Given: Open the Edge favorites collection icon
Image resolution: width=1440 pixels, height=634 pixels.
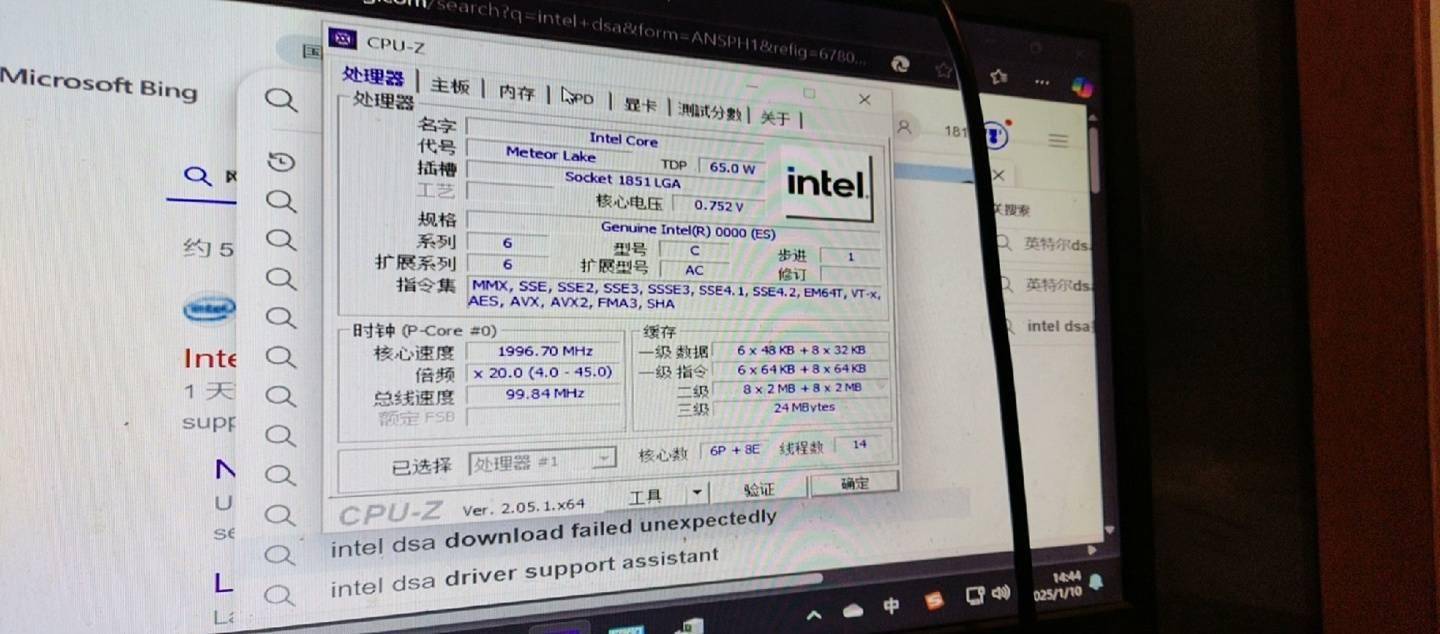Looking at the screenshot, I should [997, 76].
